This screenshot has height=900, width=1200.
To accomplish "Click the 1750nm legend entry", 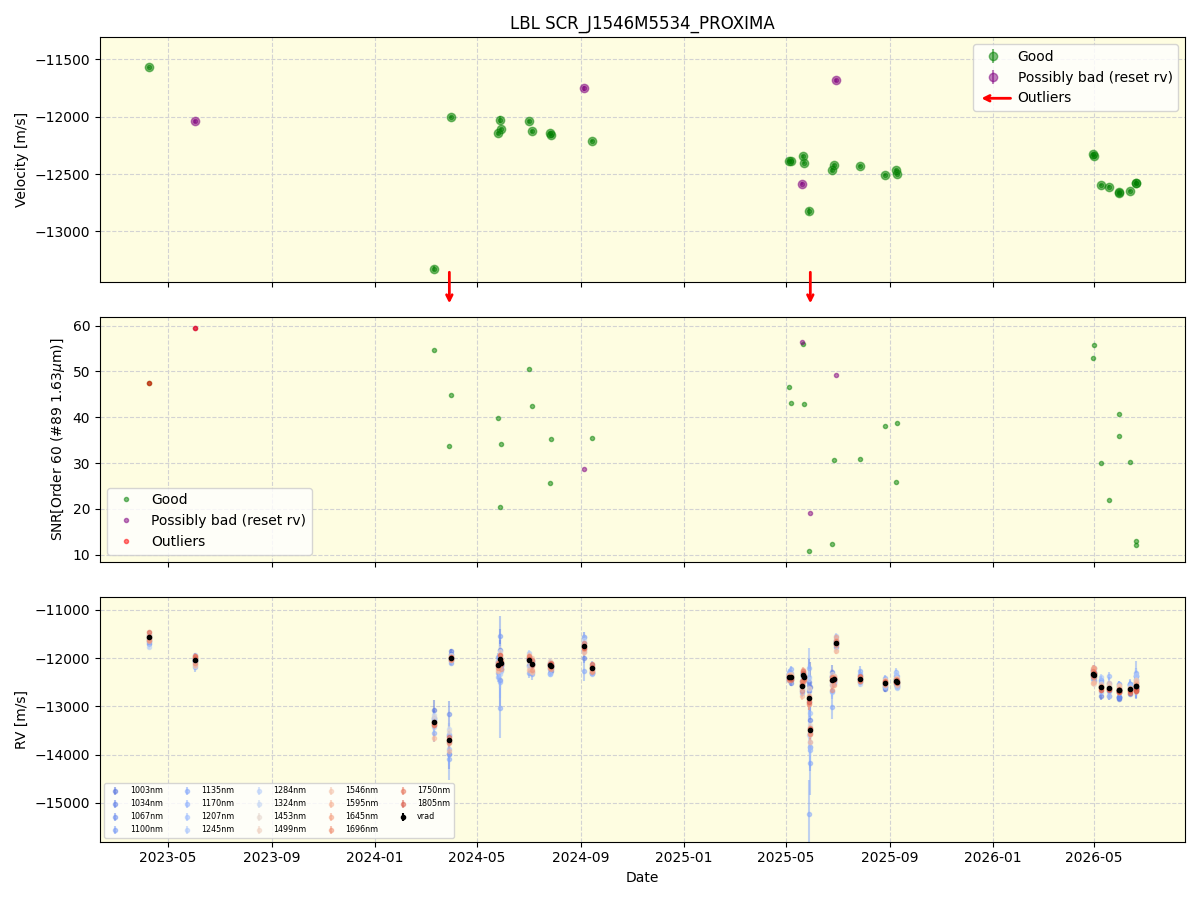I will coord(433,790).
